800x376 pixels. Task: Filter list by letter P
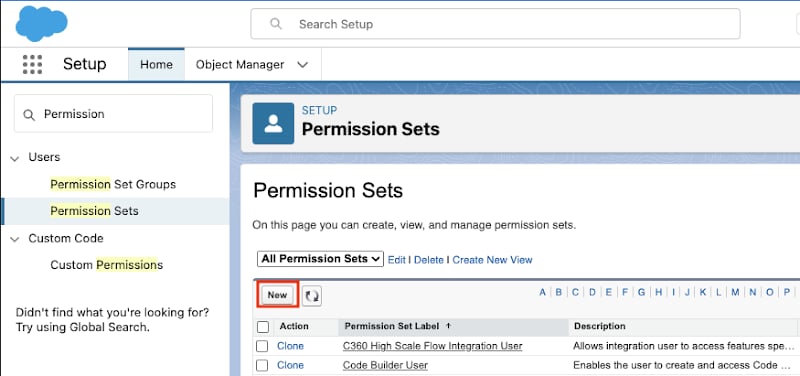tap(787, 292)
